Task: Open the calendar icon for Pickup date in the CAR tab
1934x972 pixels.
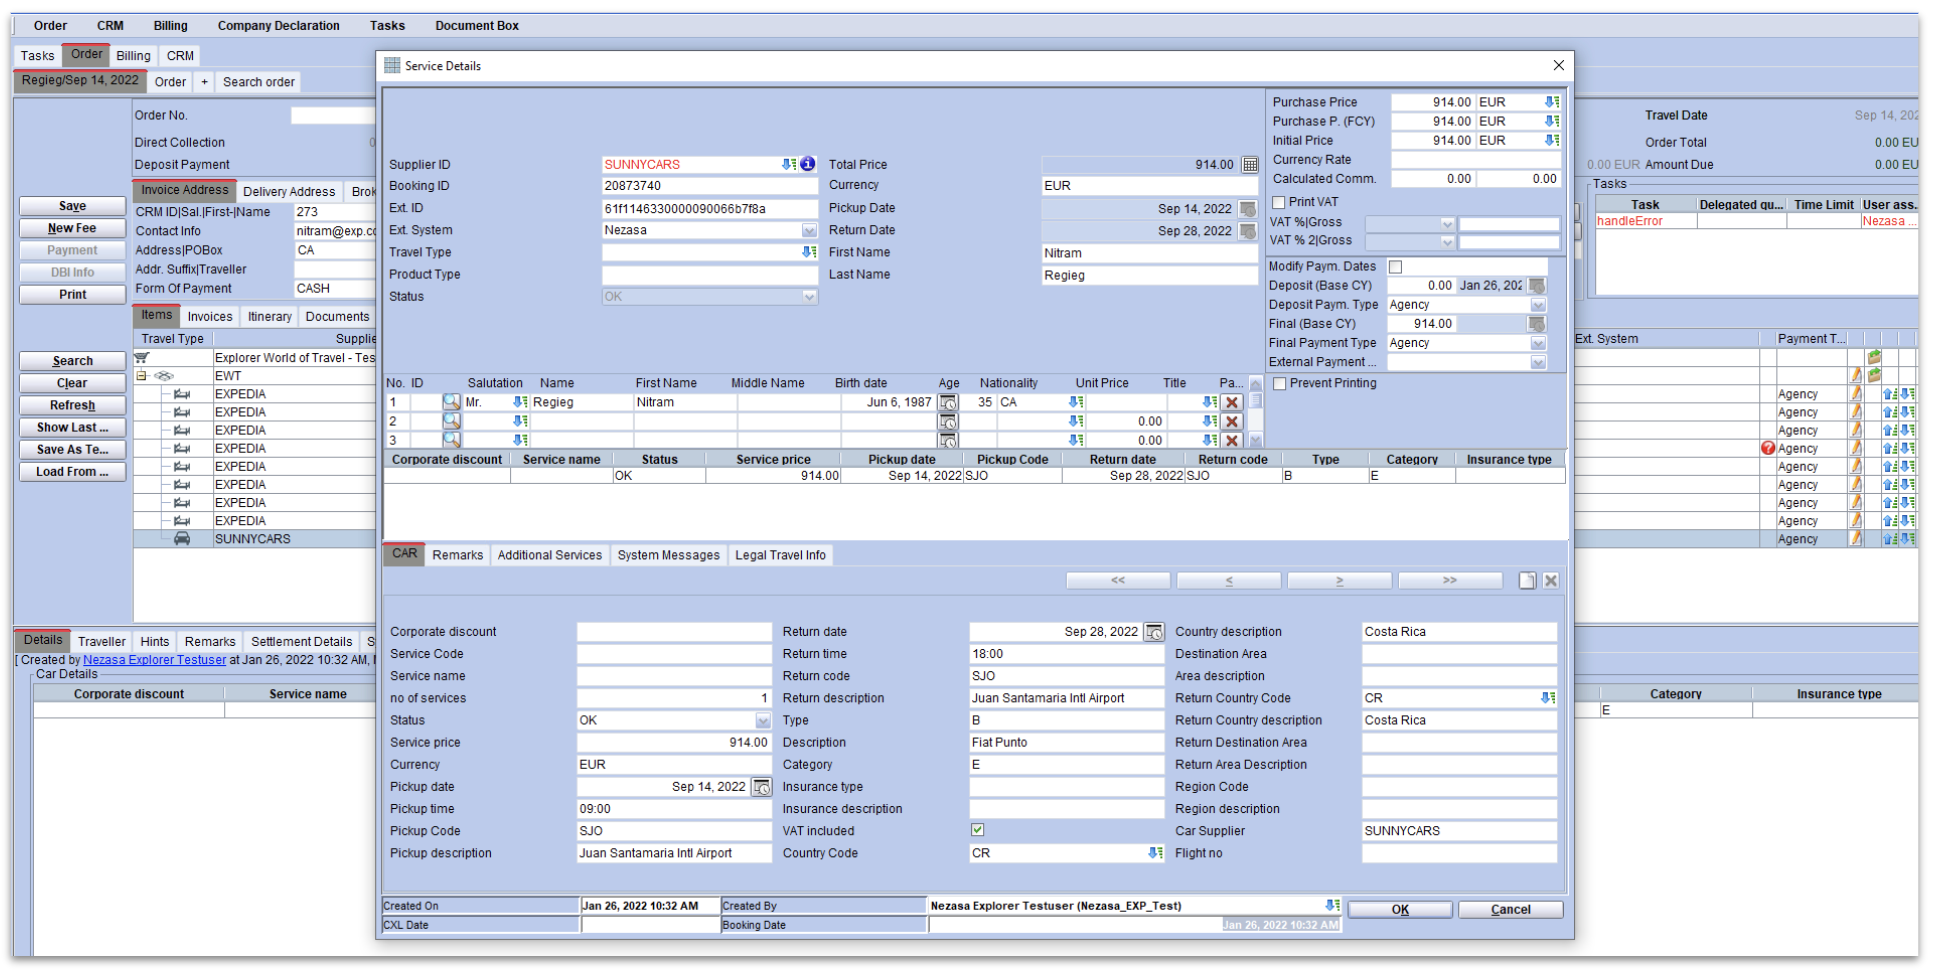Action: 762,787
